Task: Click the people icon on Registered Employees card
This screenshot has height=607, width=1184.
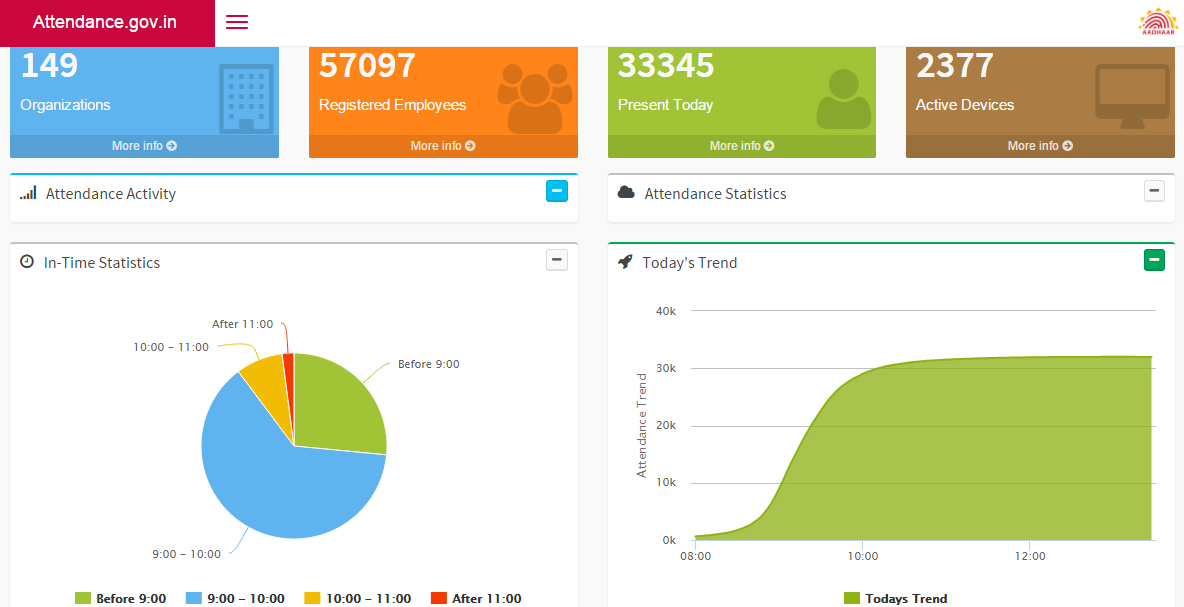Action: (537, 96)
